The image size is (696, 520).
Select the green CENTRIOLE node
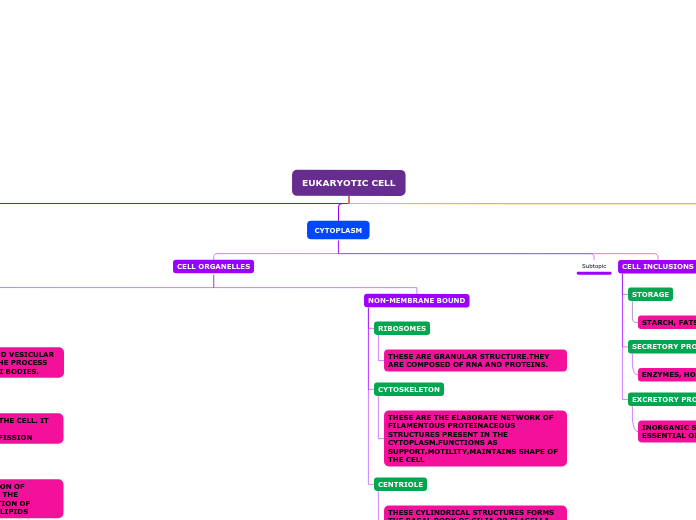[x=400, y=484]
